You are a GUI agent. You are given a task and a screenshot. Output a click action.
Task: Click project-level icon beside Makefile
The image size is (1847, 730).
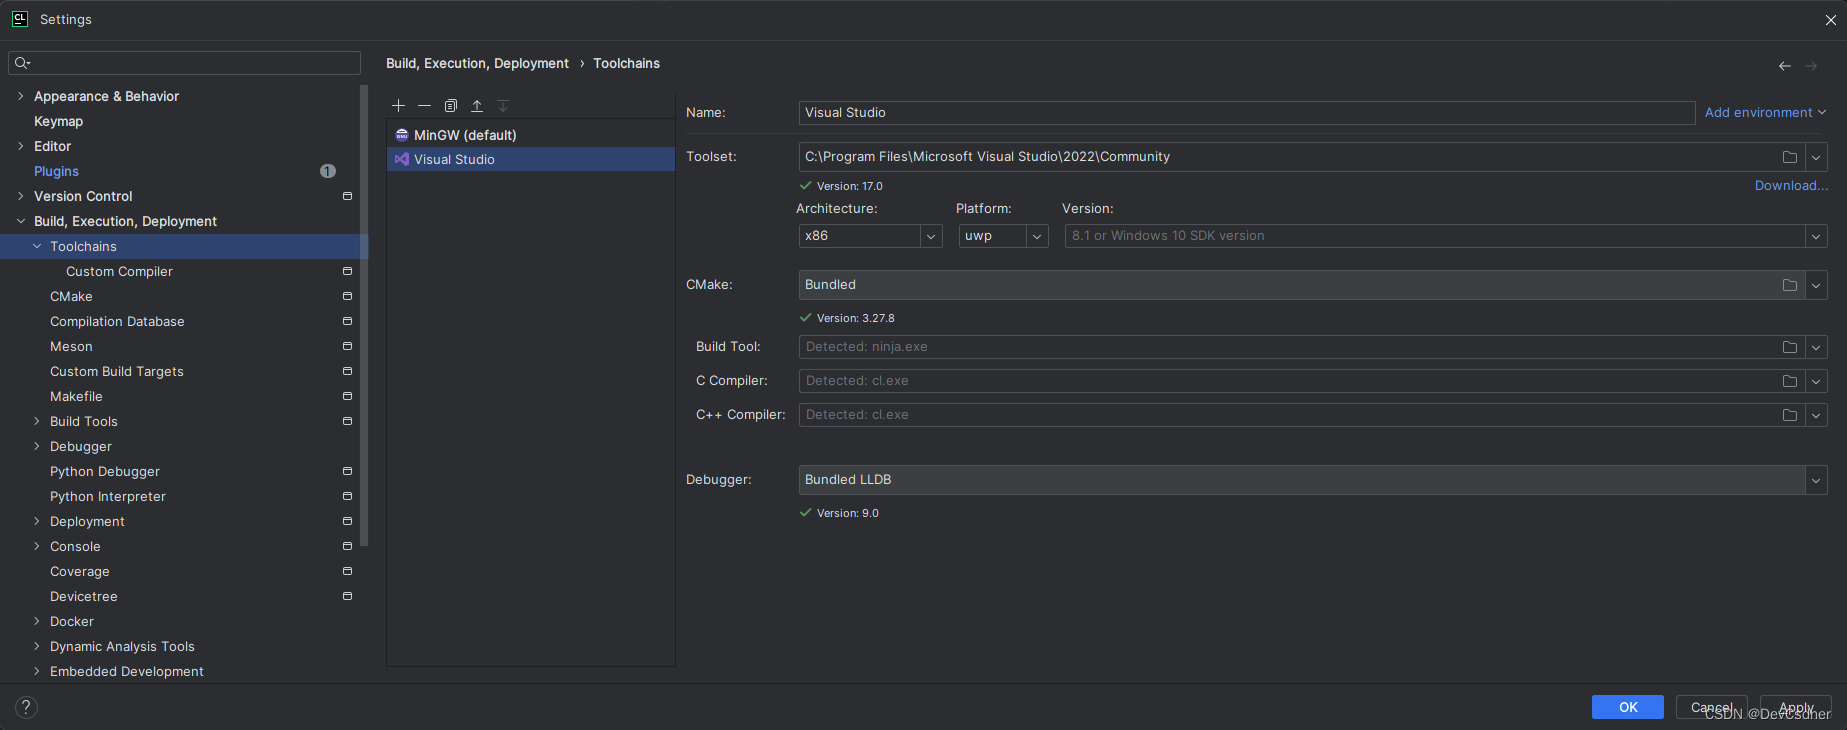(x=347, y=396)
